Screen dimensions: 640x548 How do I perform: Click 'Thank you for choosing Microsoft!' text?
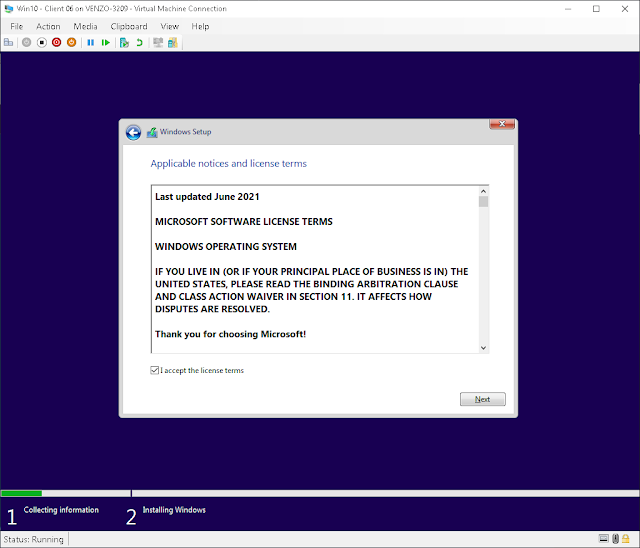click(230, 334)
